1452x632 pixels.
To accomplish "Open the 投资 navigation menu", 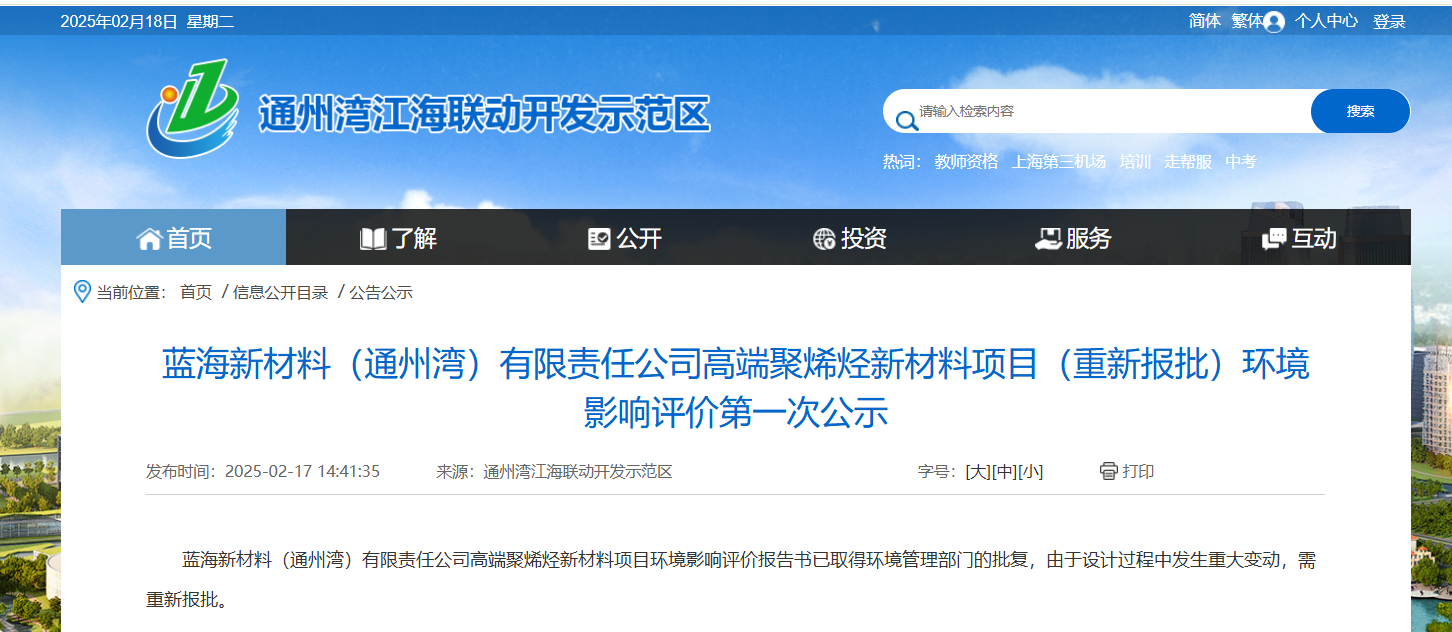I will coord(849,237).
